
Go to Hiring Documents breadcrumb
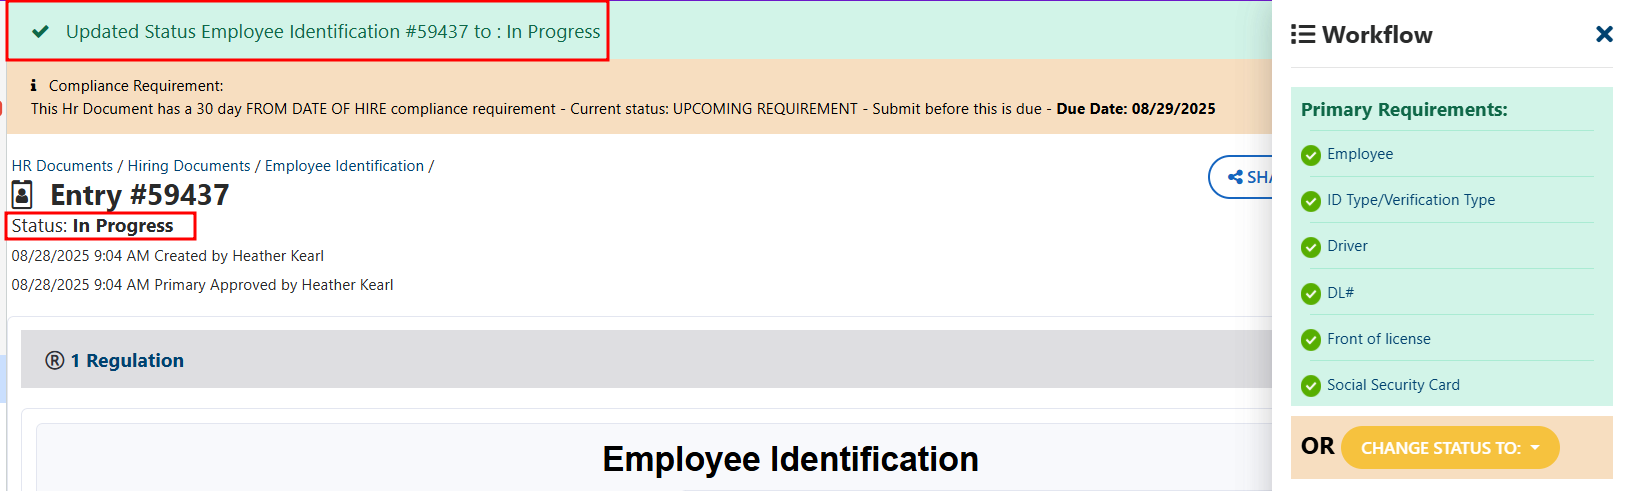189,166
